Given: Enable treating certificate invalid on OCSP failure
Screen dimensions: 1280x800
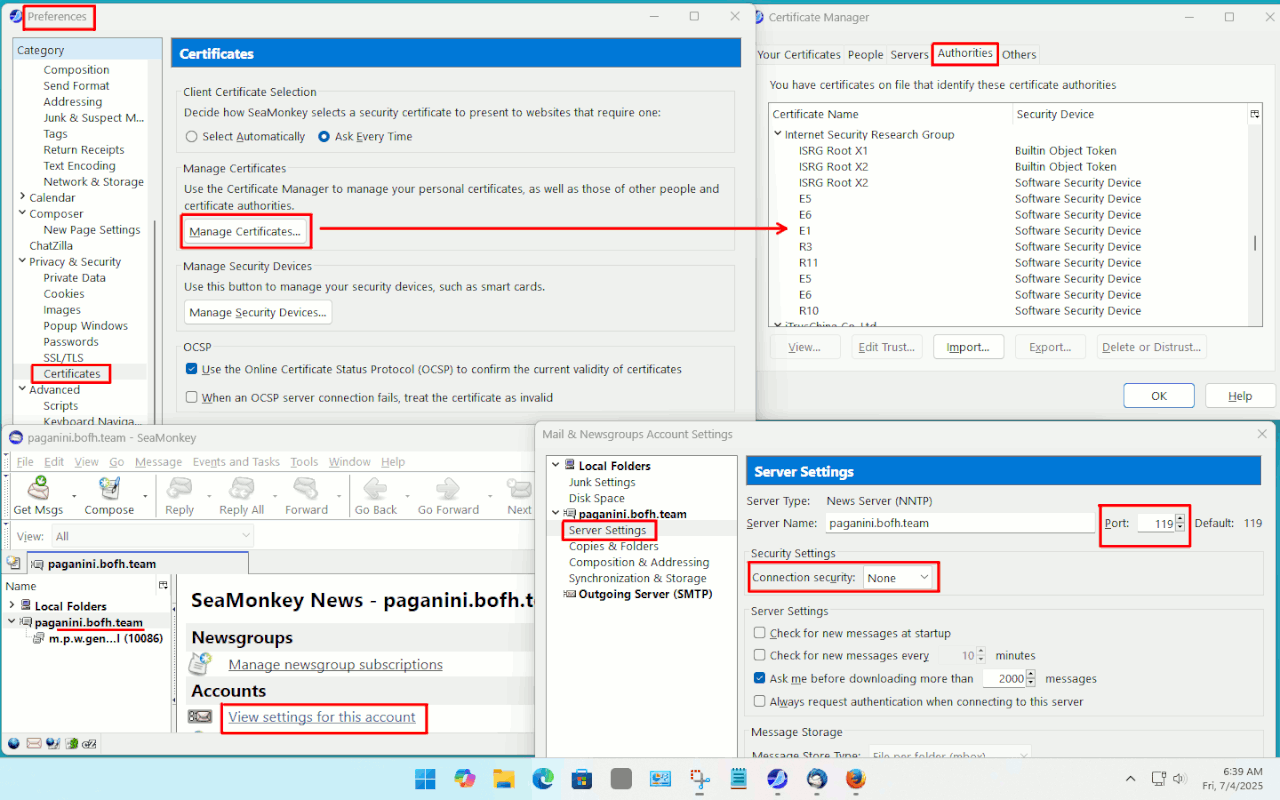Looking at the screenshot, I should (x=192, y=397).
